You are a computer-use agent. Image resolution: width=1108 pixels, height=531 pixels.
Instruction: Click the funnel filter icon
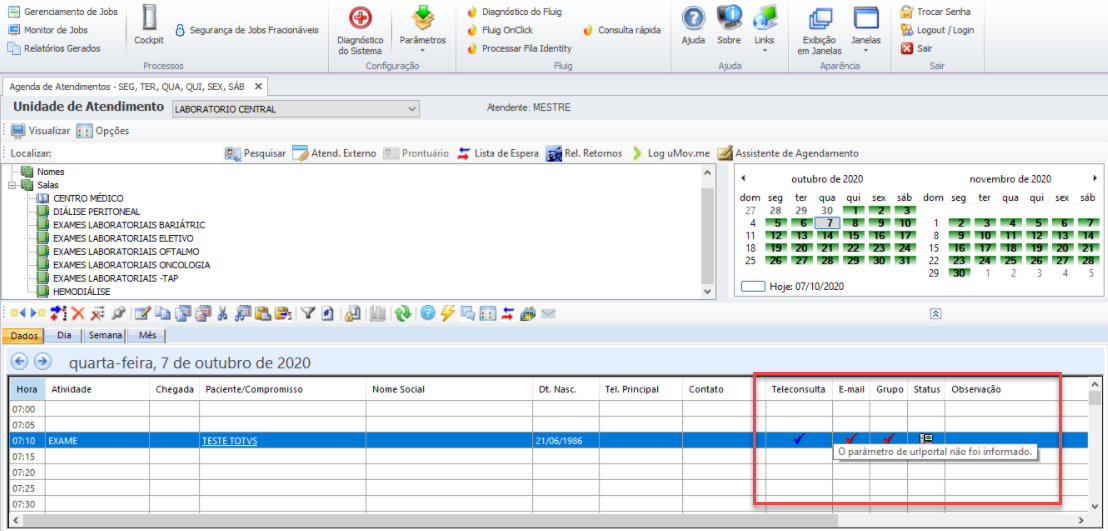point(307,313)
